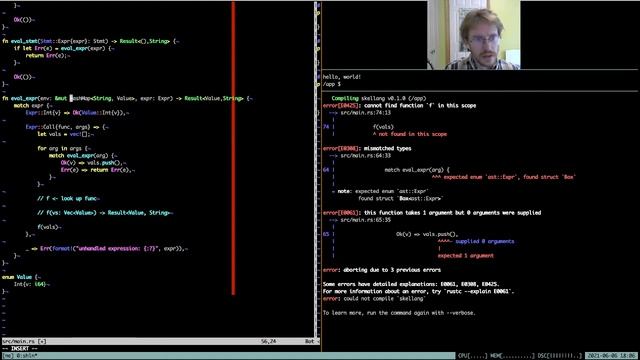The height and width of the screenshot is (360, 640).
Task: Click the 56,24 cursor position indicator
Action: [268, 341]
